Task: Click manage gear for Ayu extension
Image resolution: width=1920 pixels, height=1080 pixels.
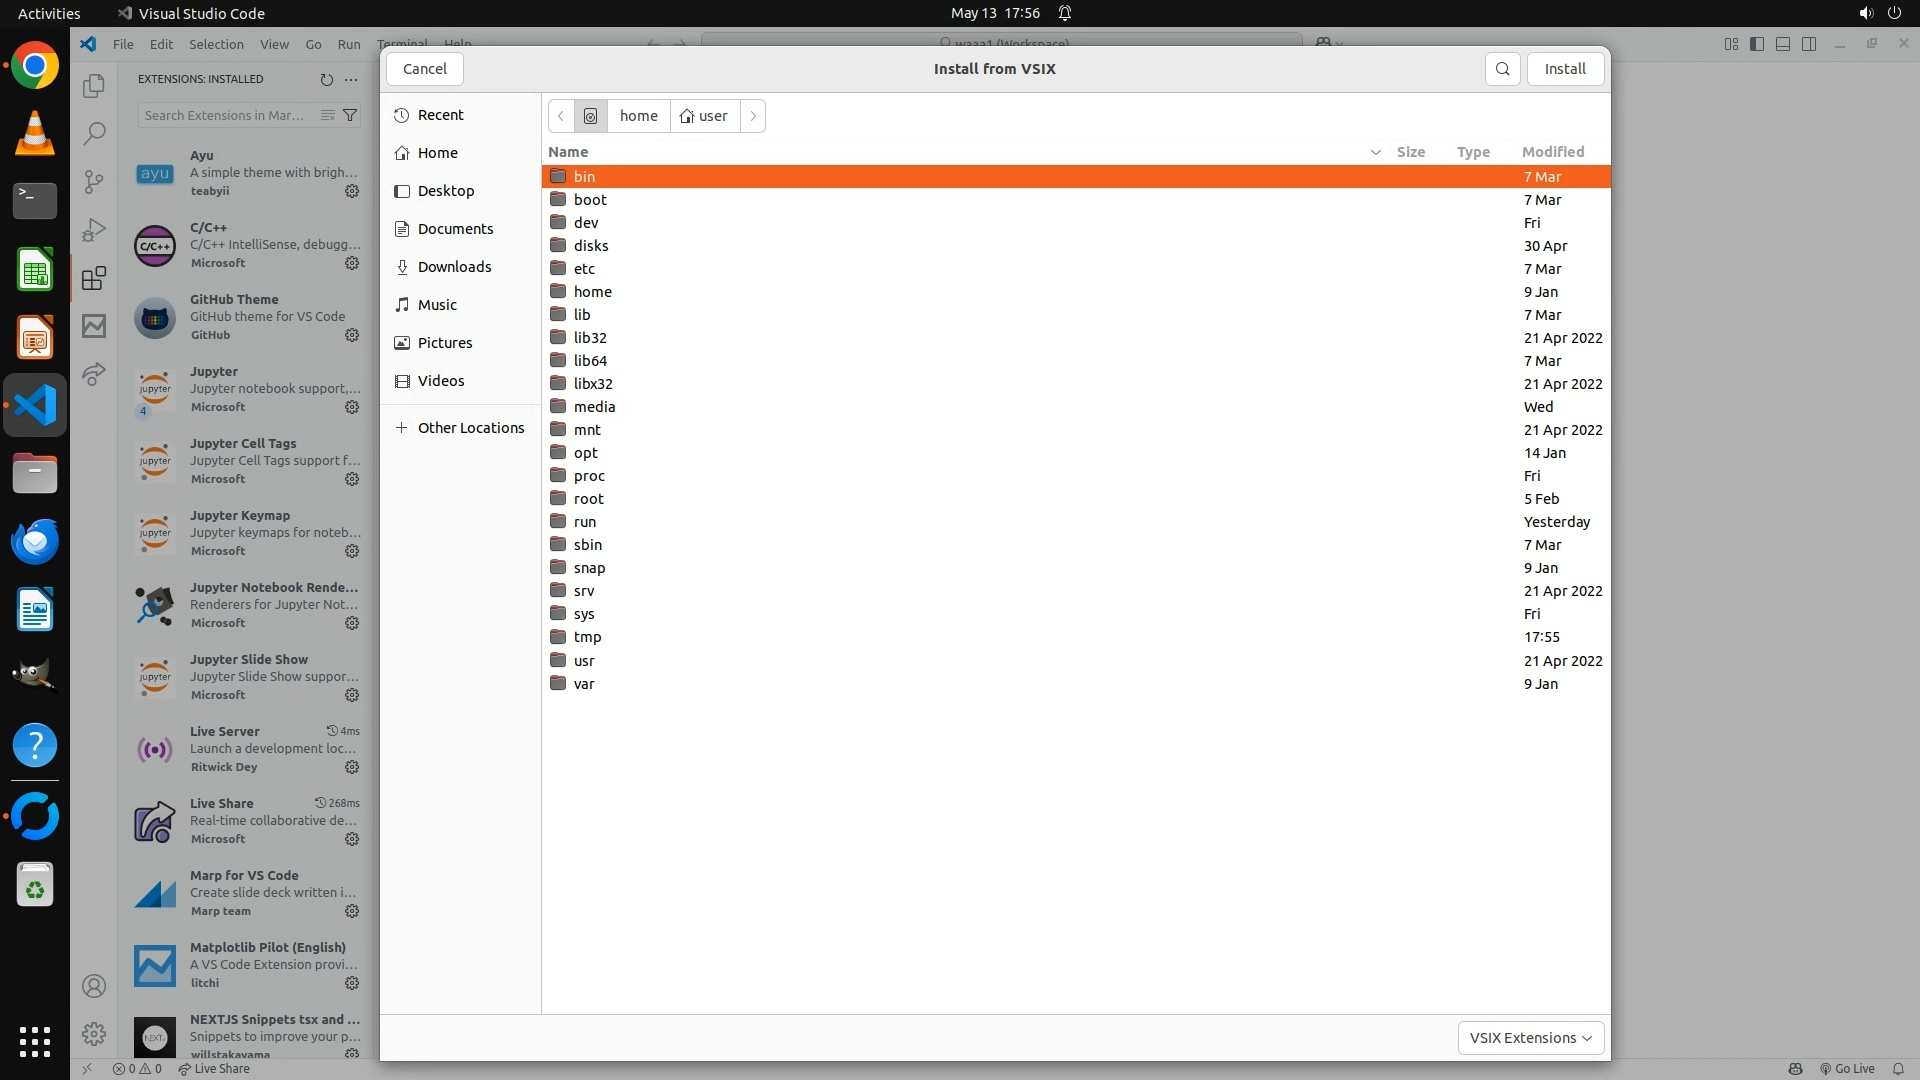Action: [x=352, y=191]
